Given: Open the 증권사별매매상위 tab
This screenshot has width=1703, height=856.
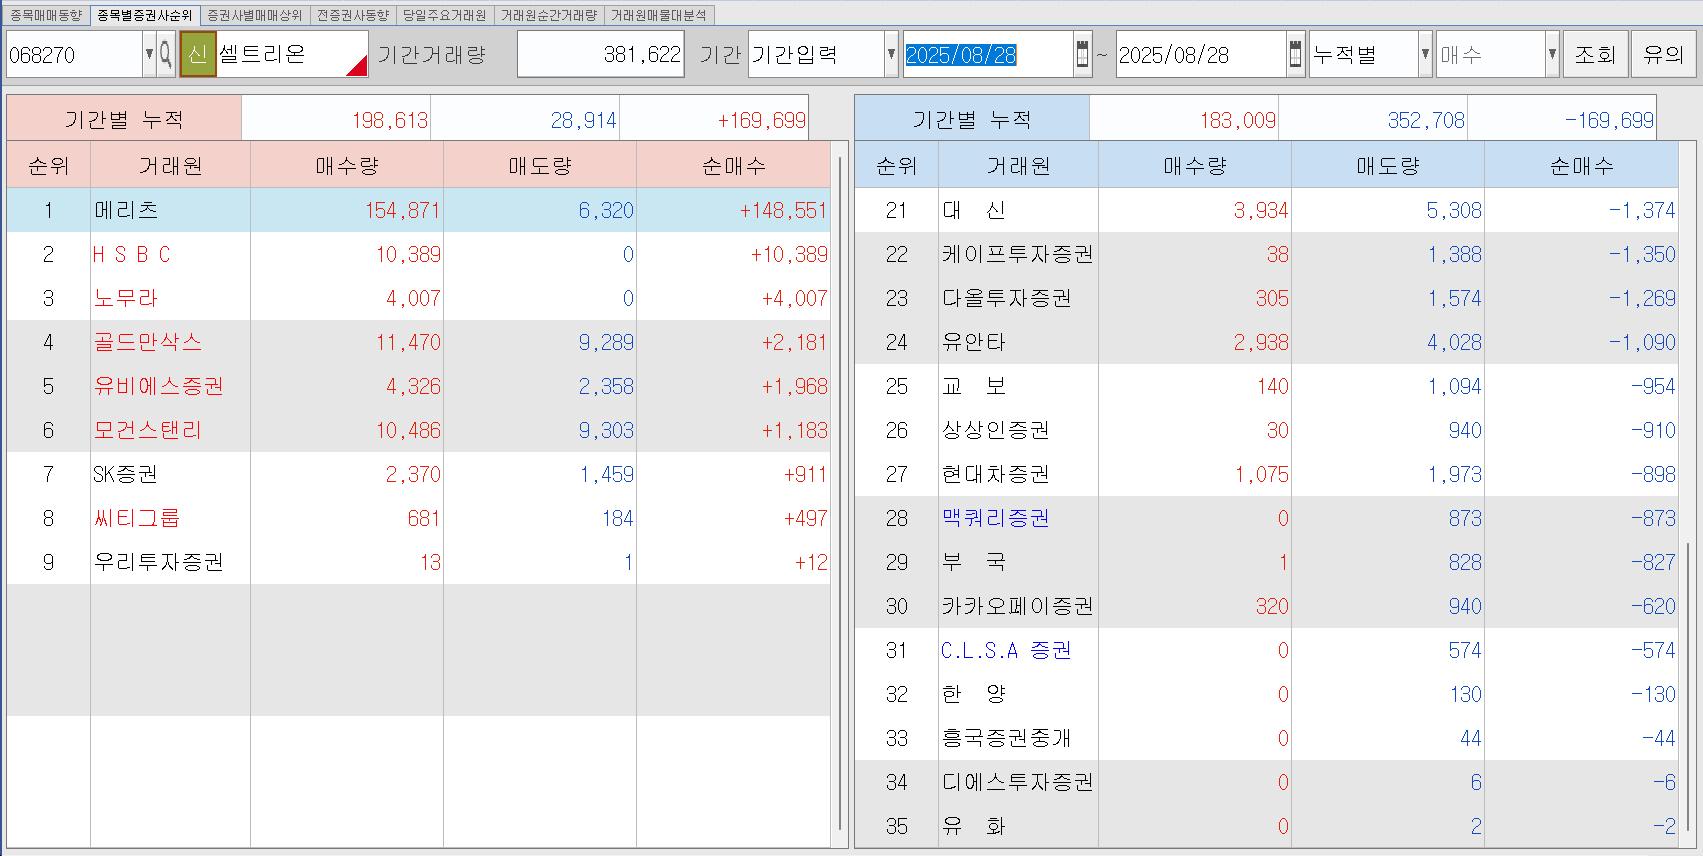Looking at the screenshot, I should (x=254, y=15).
